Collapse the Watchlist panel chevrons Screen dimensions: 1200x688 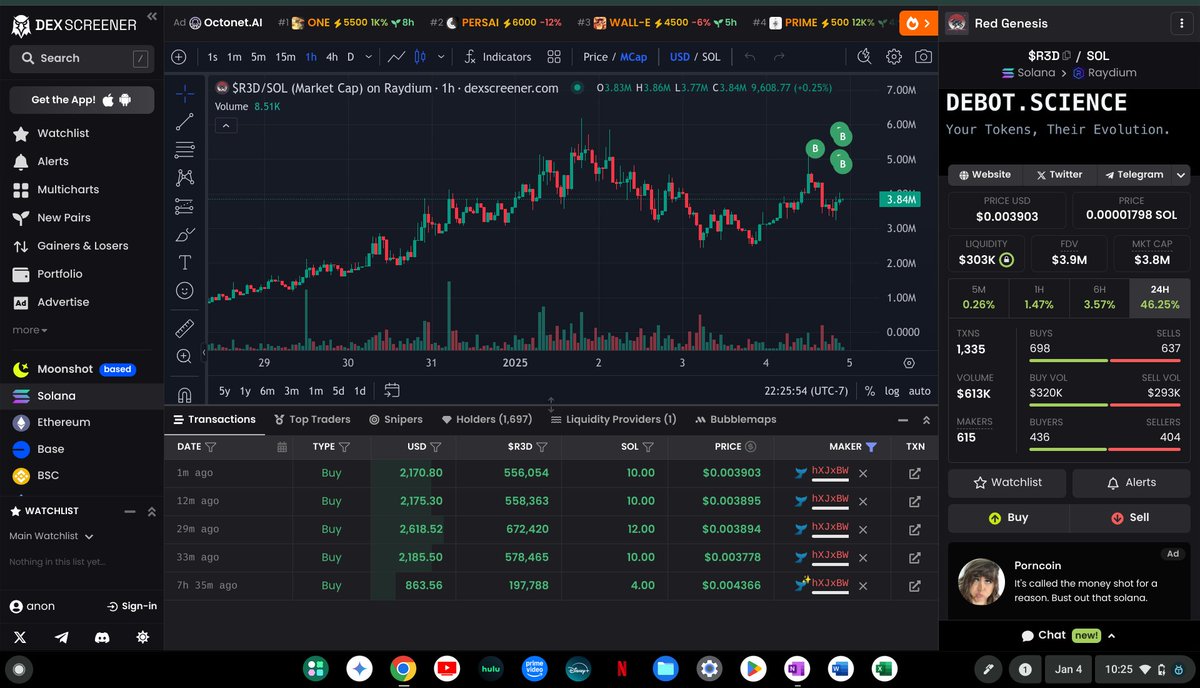tap(151, 511)
